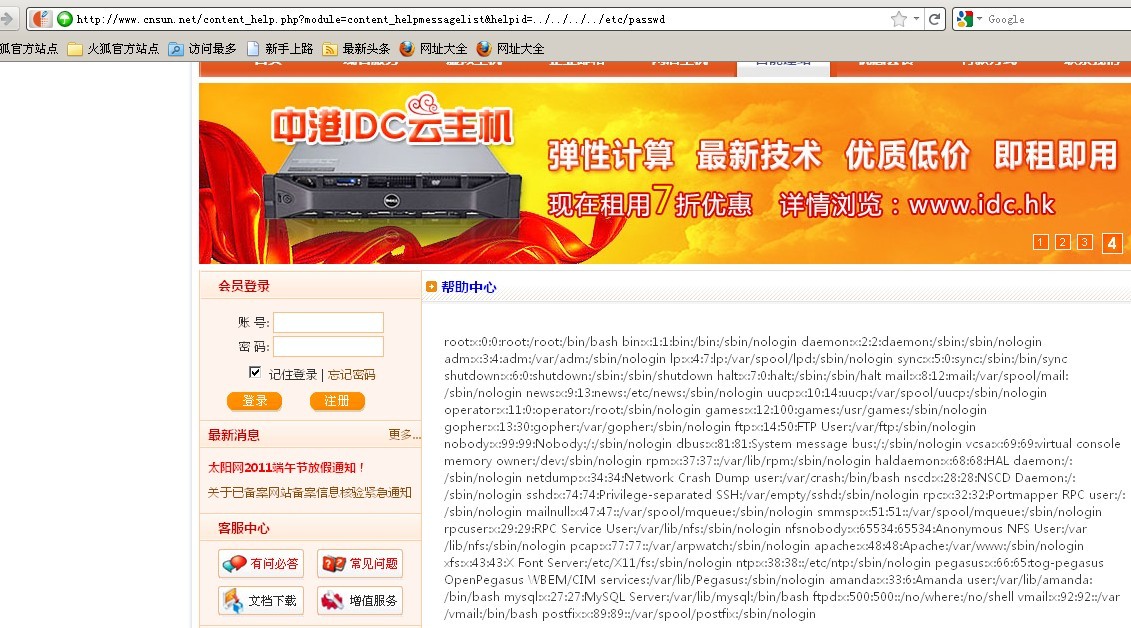Click the 帮助中心 heading text
Screen dimensions: 1131x628
coord(469,287)
